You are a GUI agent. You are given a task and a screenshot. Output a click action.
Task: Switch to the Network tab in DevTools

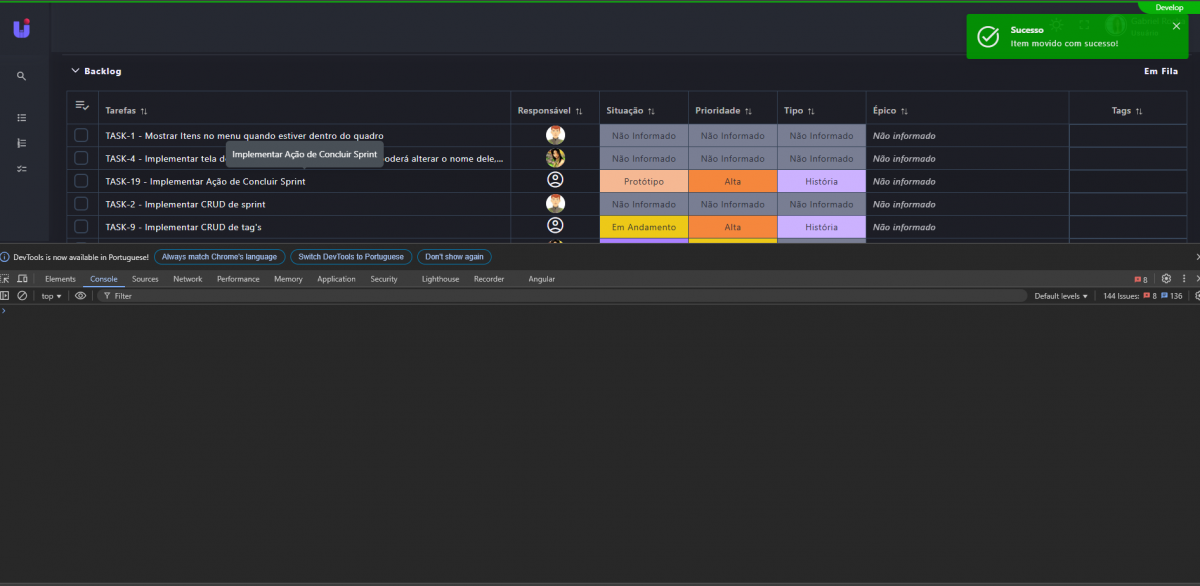coord(187,279)
